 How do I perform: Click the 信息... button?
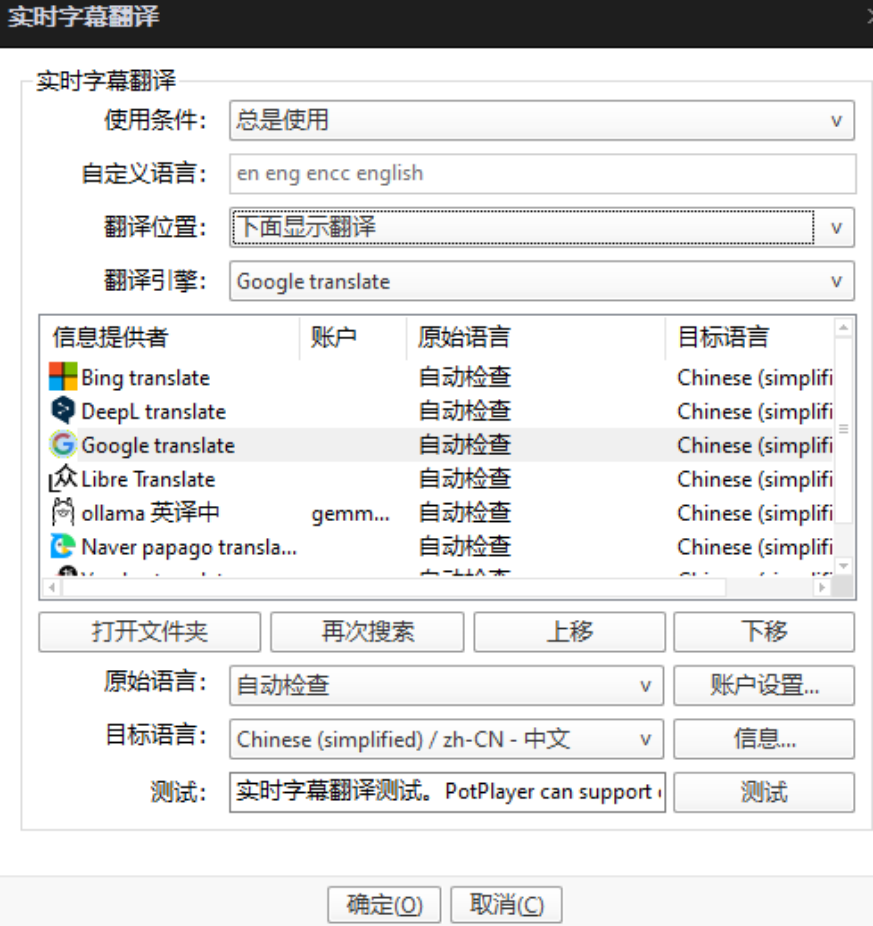coord(764,739)
